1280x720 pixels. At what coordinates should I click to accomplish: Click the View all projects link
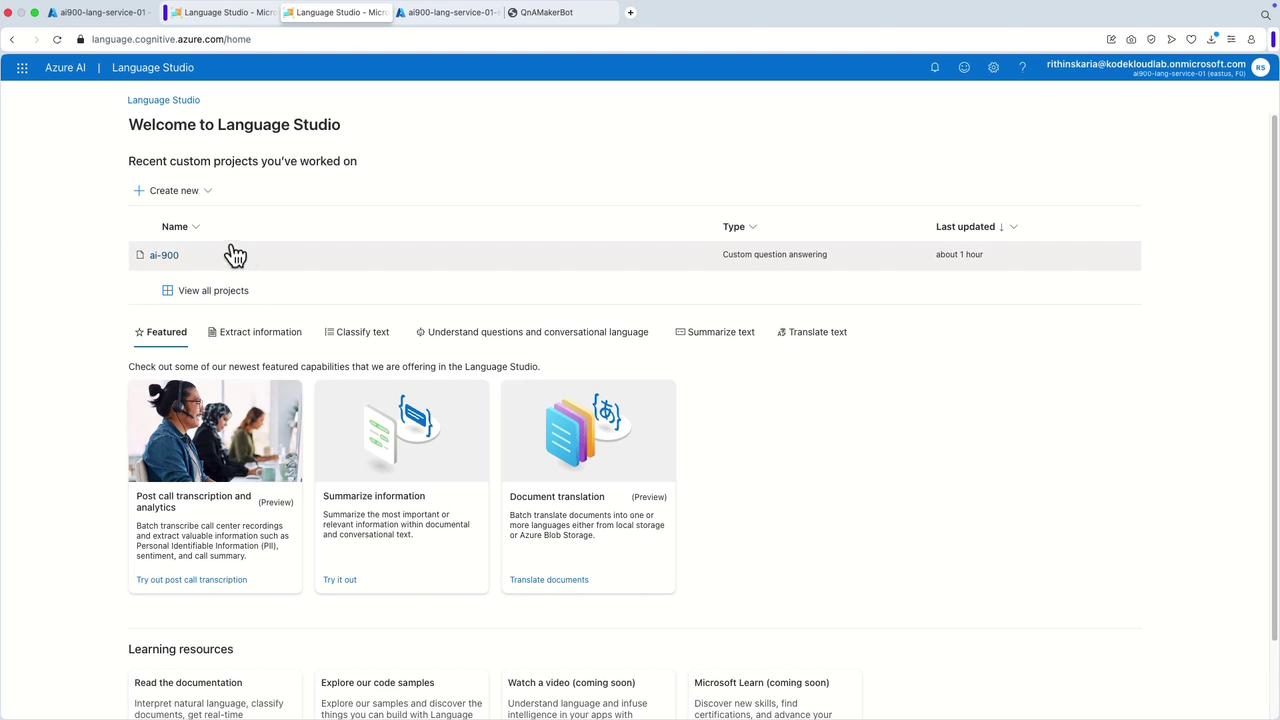213,291
